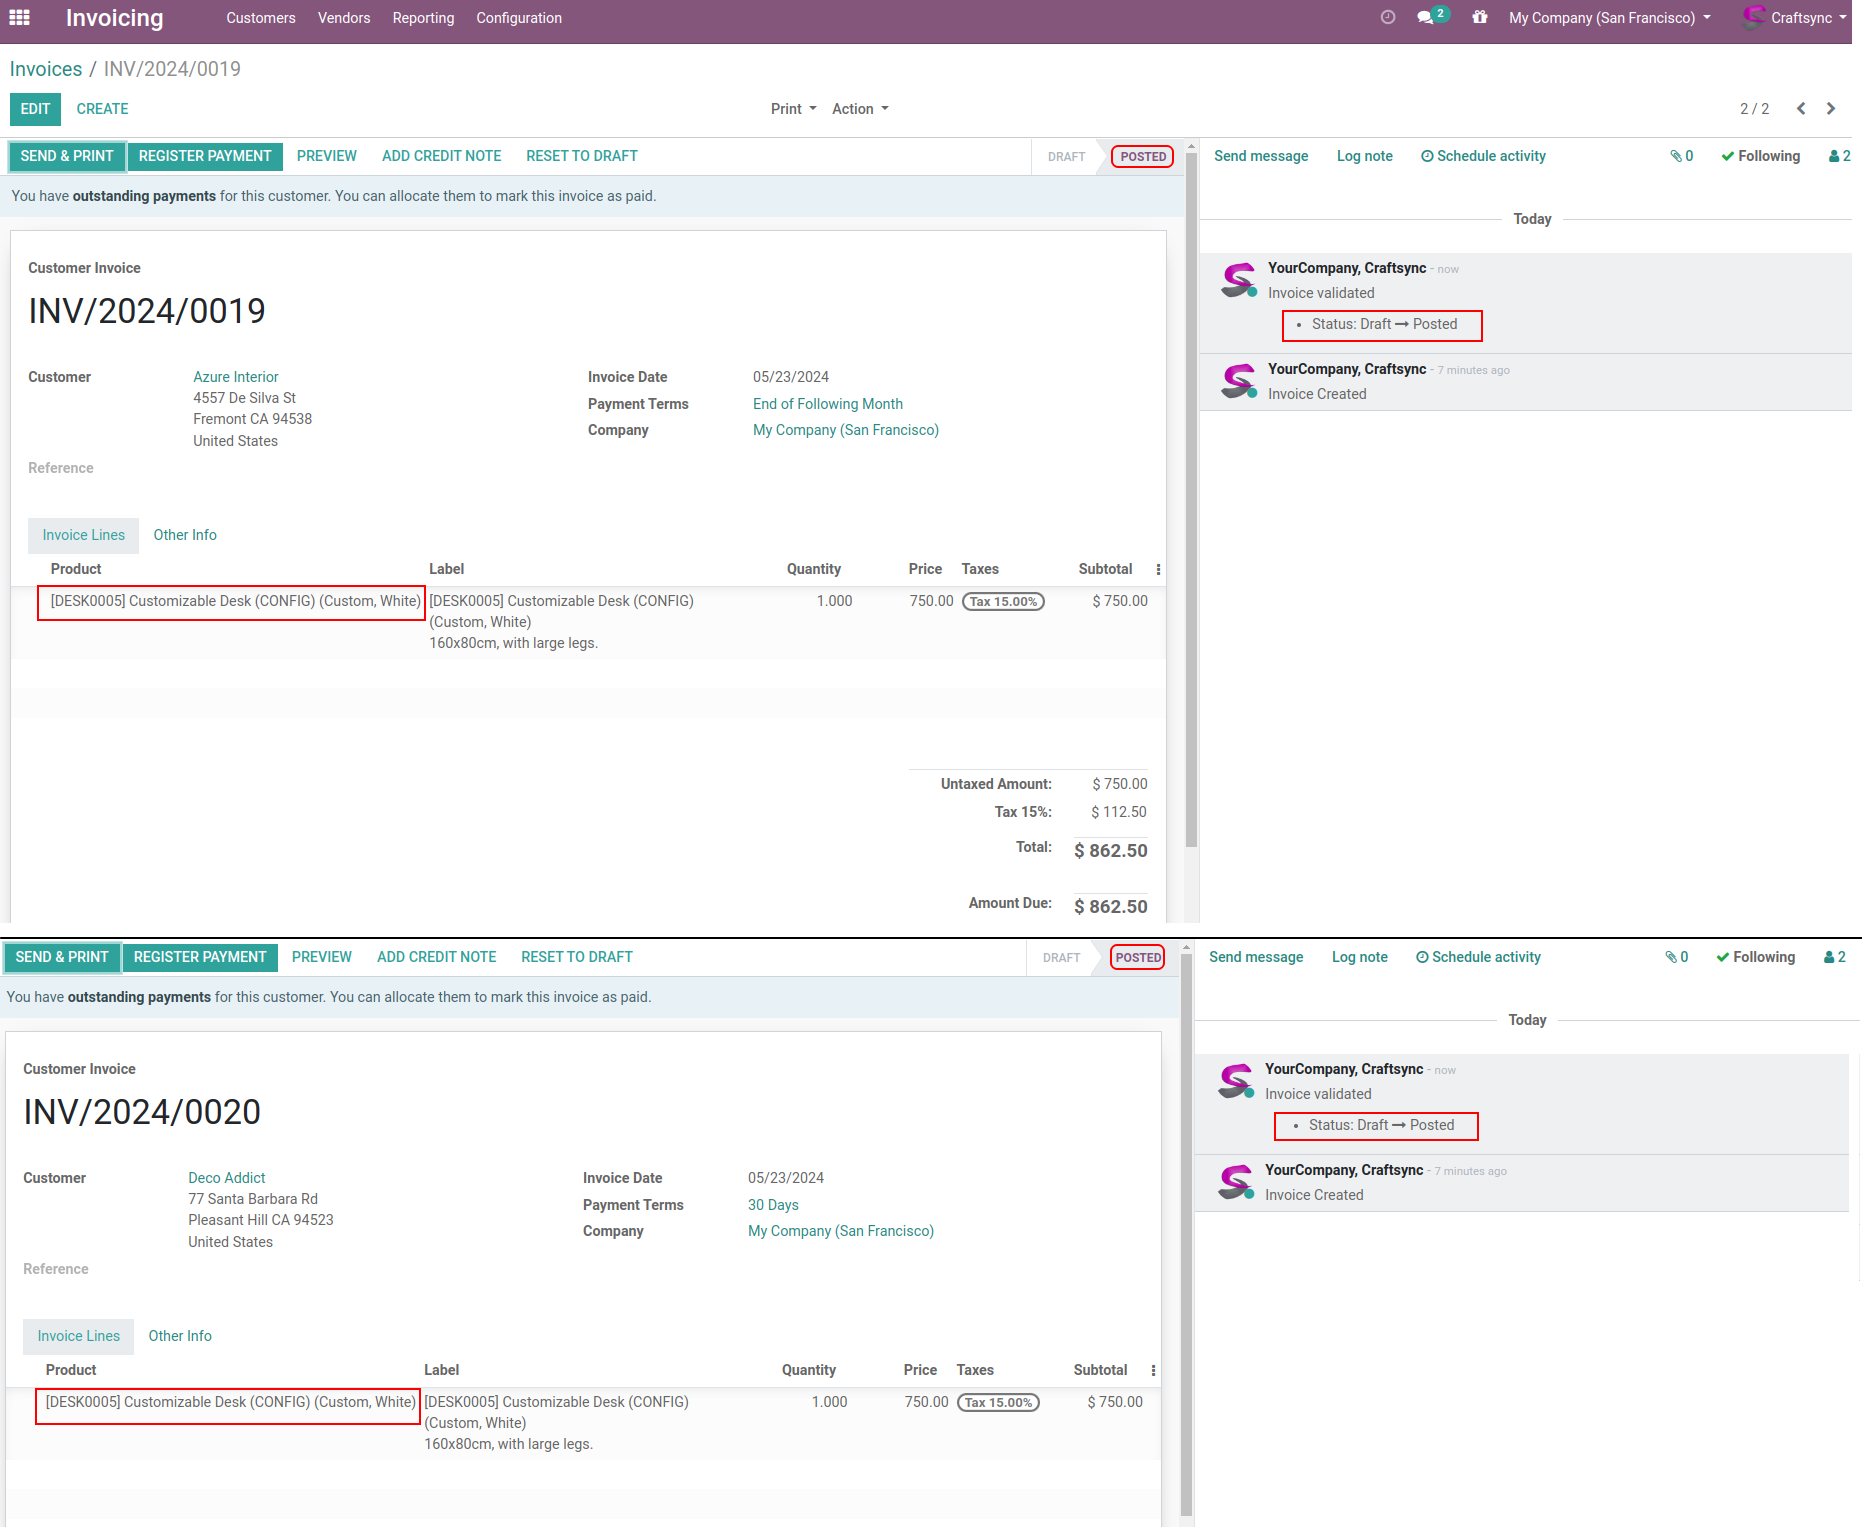This screenshot has height=1529, width=1862.
Task: Expand the Print dropdown
Action: 793,109
